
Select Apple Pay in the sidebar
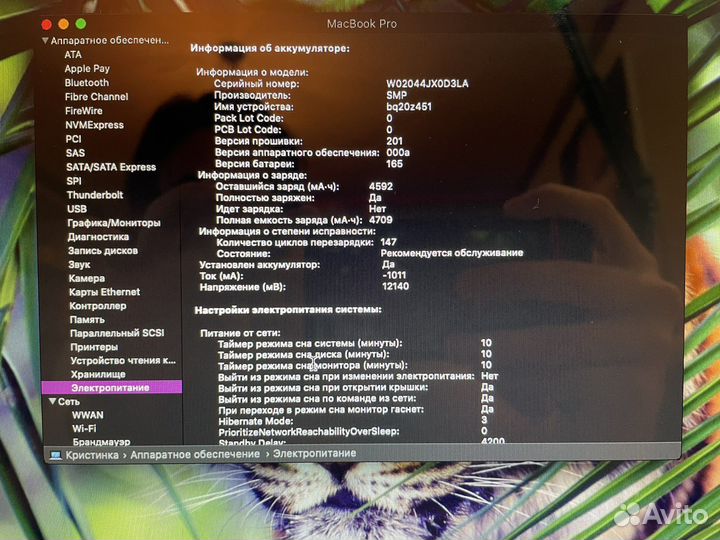point(87,68)
